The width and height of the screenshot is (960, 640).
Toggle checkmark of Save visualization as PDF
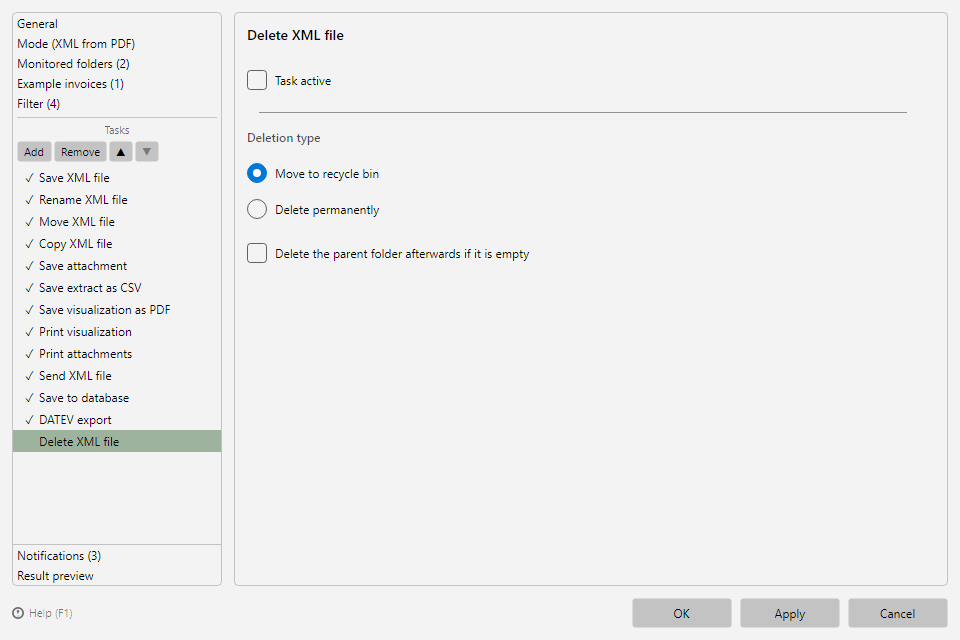click(x=29, y=311)
